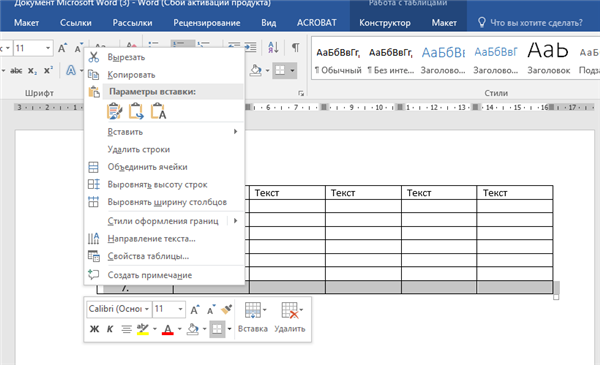Image resolution: width=600 pixels, height=365 pixels.
Task: Open highlight color dropdown arrow
Action: [155, 329]
